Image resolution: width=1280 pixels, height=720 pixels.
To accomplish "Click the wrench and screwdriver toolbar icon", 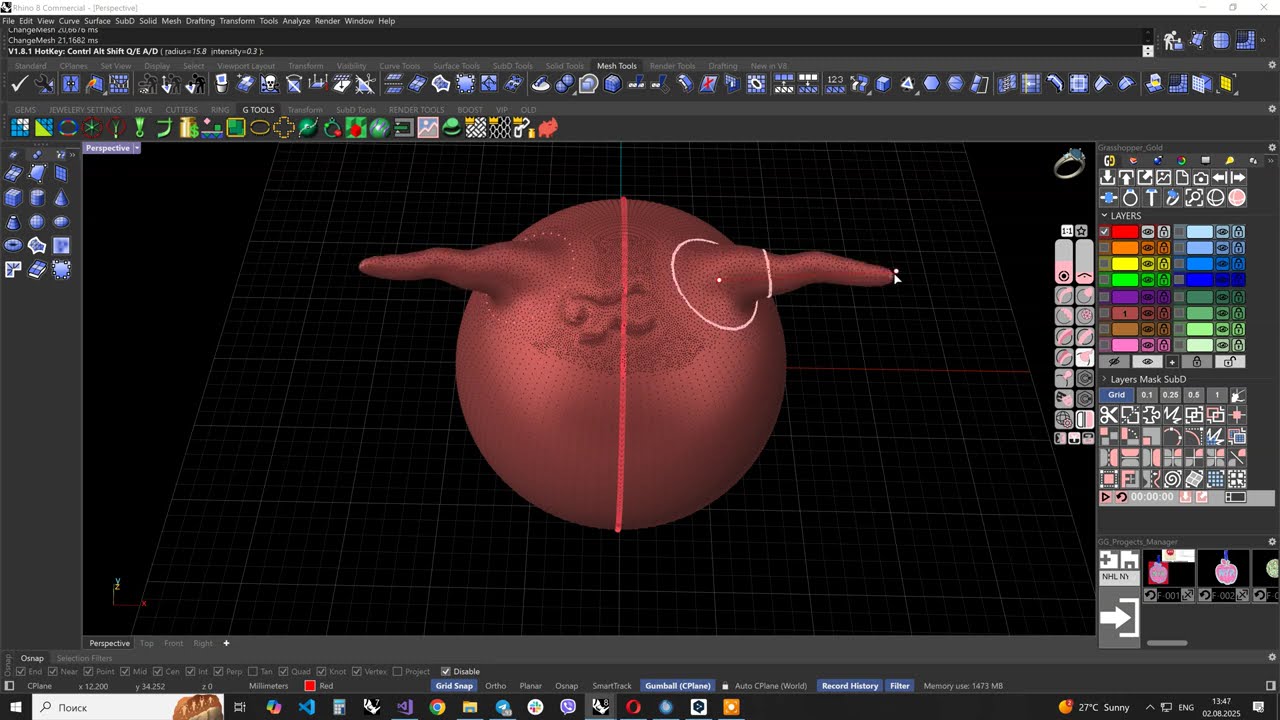I will tap(44, 84).
